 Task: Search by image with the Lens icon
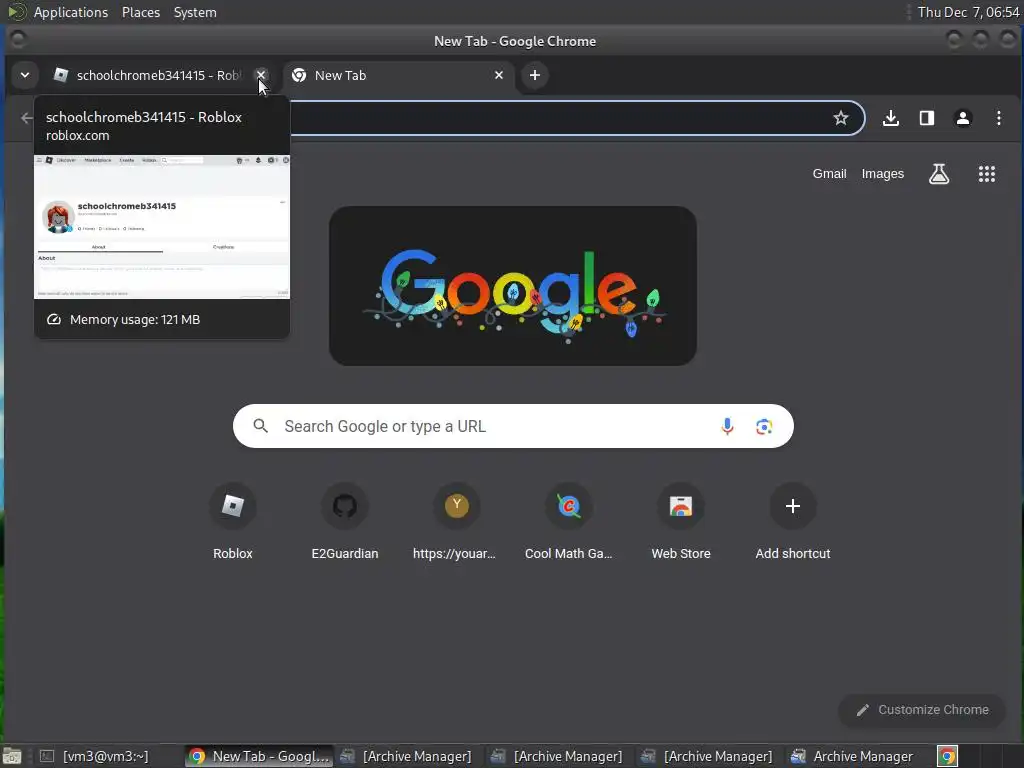pos(764,426)
